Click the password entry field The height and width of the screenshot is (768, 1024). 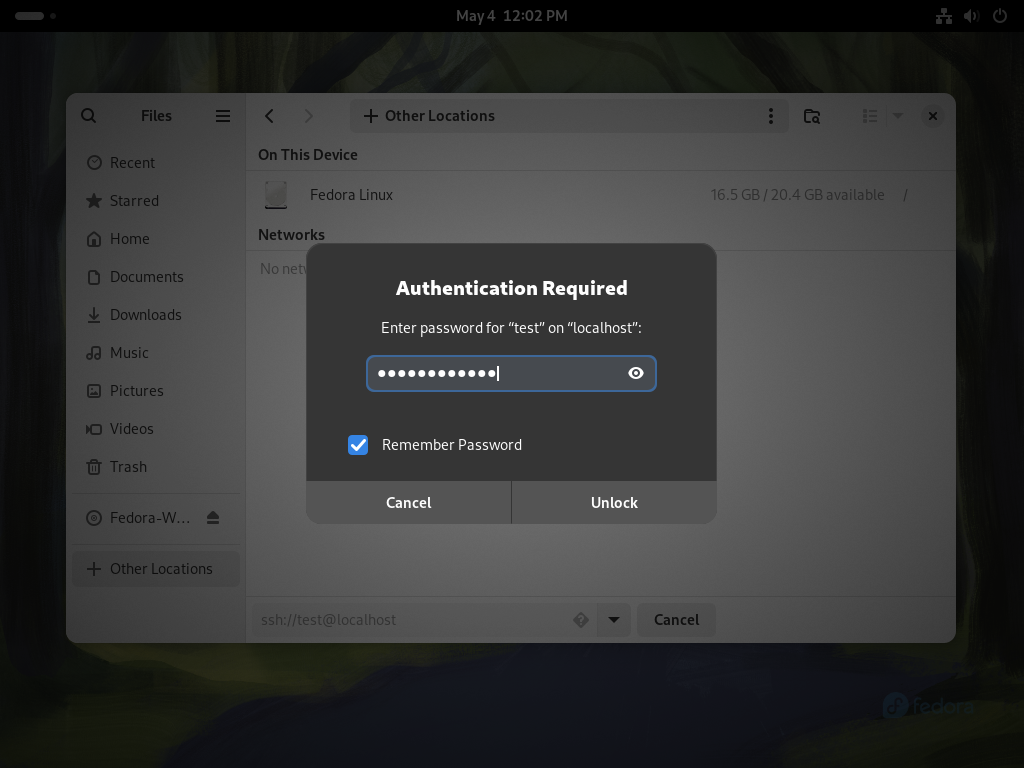(x=511, y=373)
